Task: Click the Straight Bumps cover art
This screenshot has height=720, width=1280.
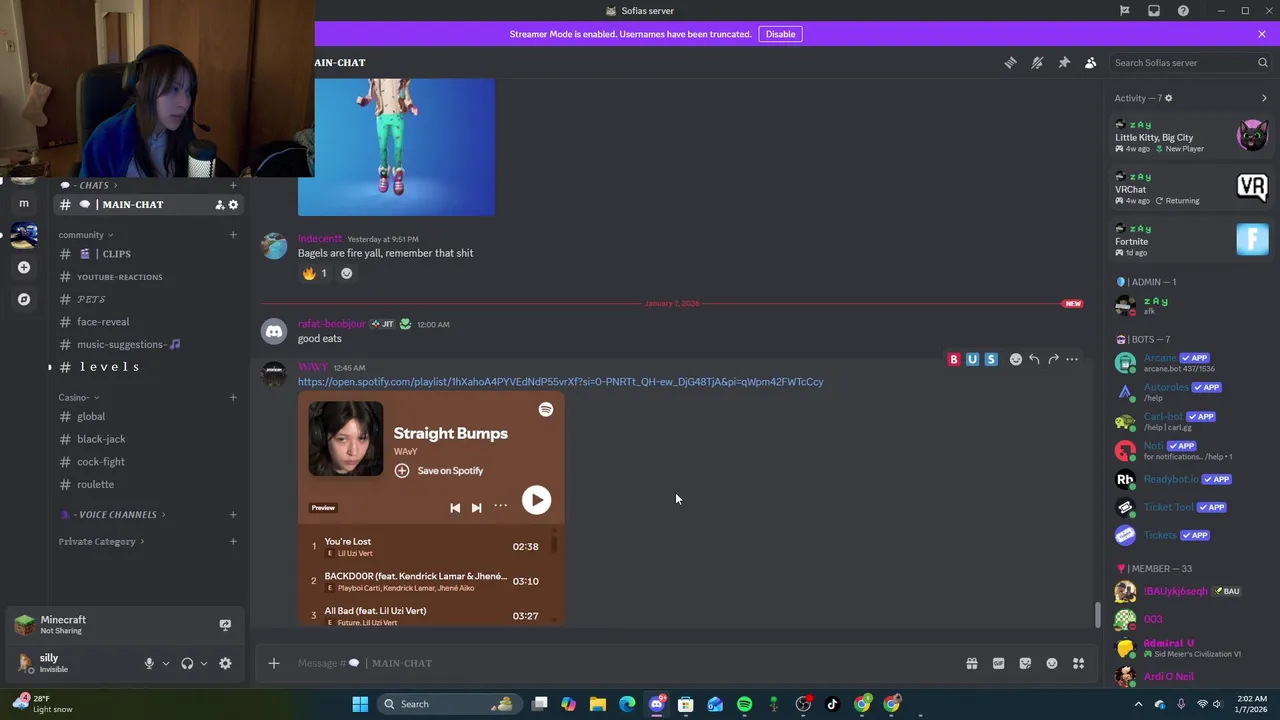Action: click(346, 439)
